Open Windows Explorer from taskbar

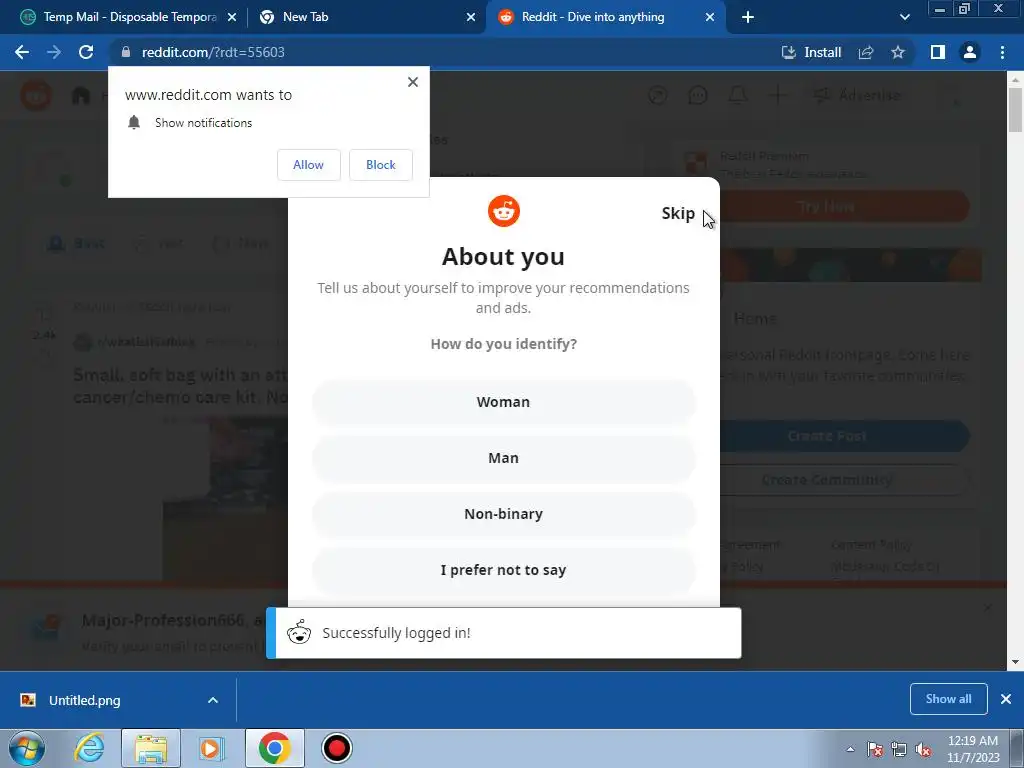[x=151, y=748]
